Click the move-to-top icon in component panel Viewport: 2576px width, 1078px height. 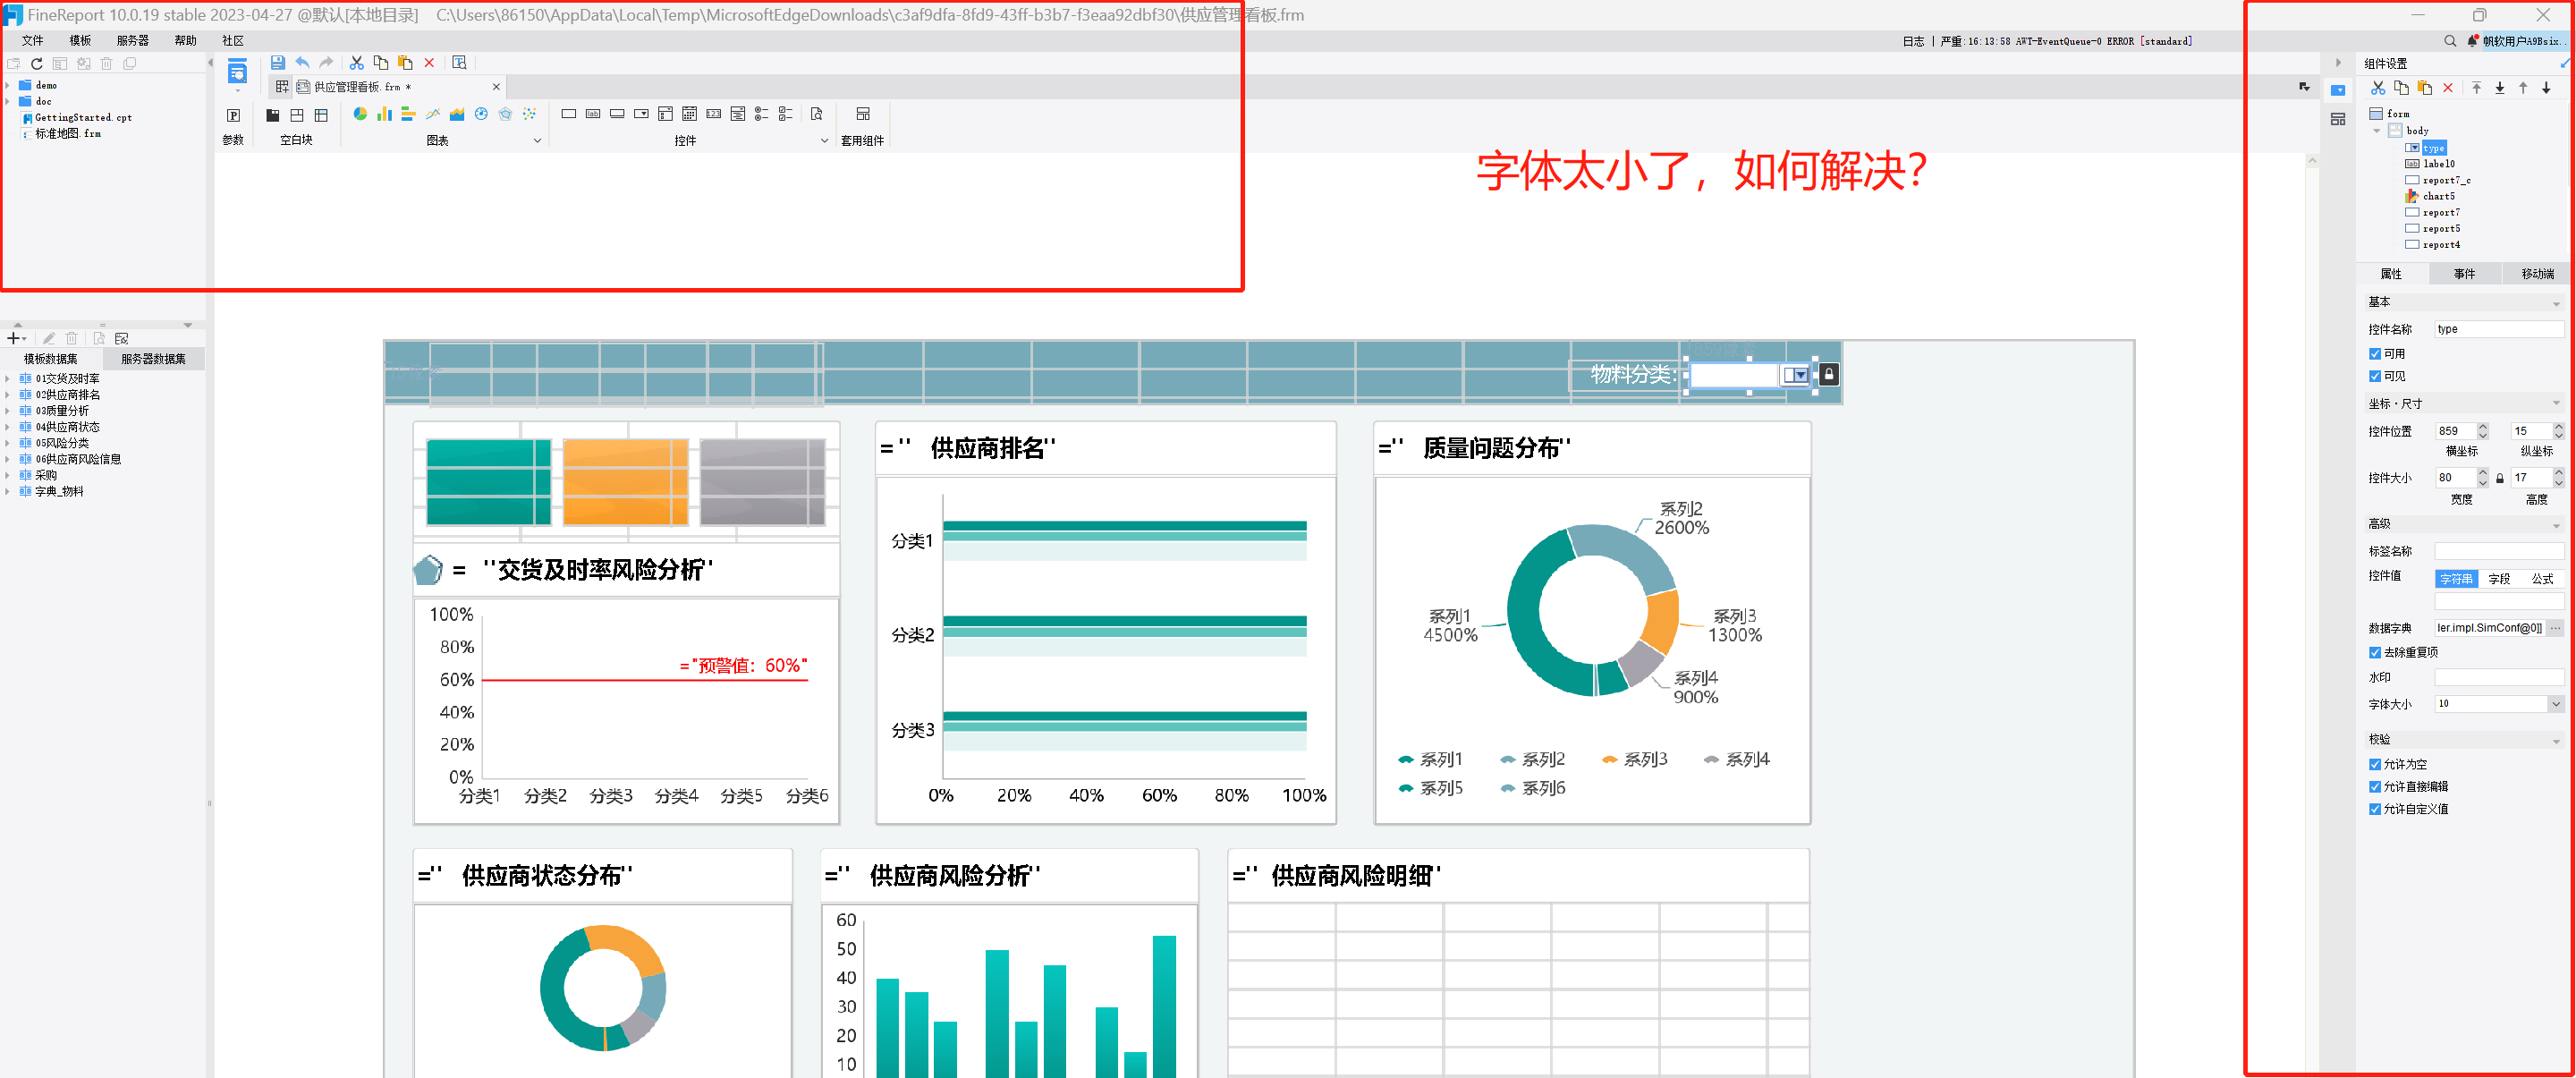click(x=2476, y=88)
